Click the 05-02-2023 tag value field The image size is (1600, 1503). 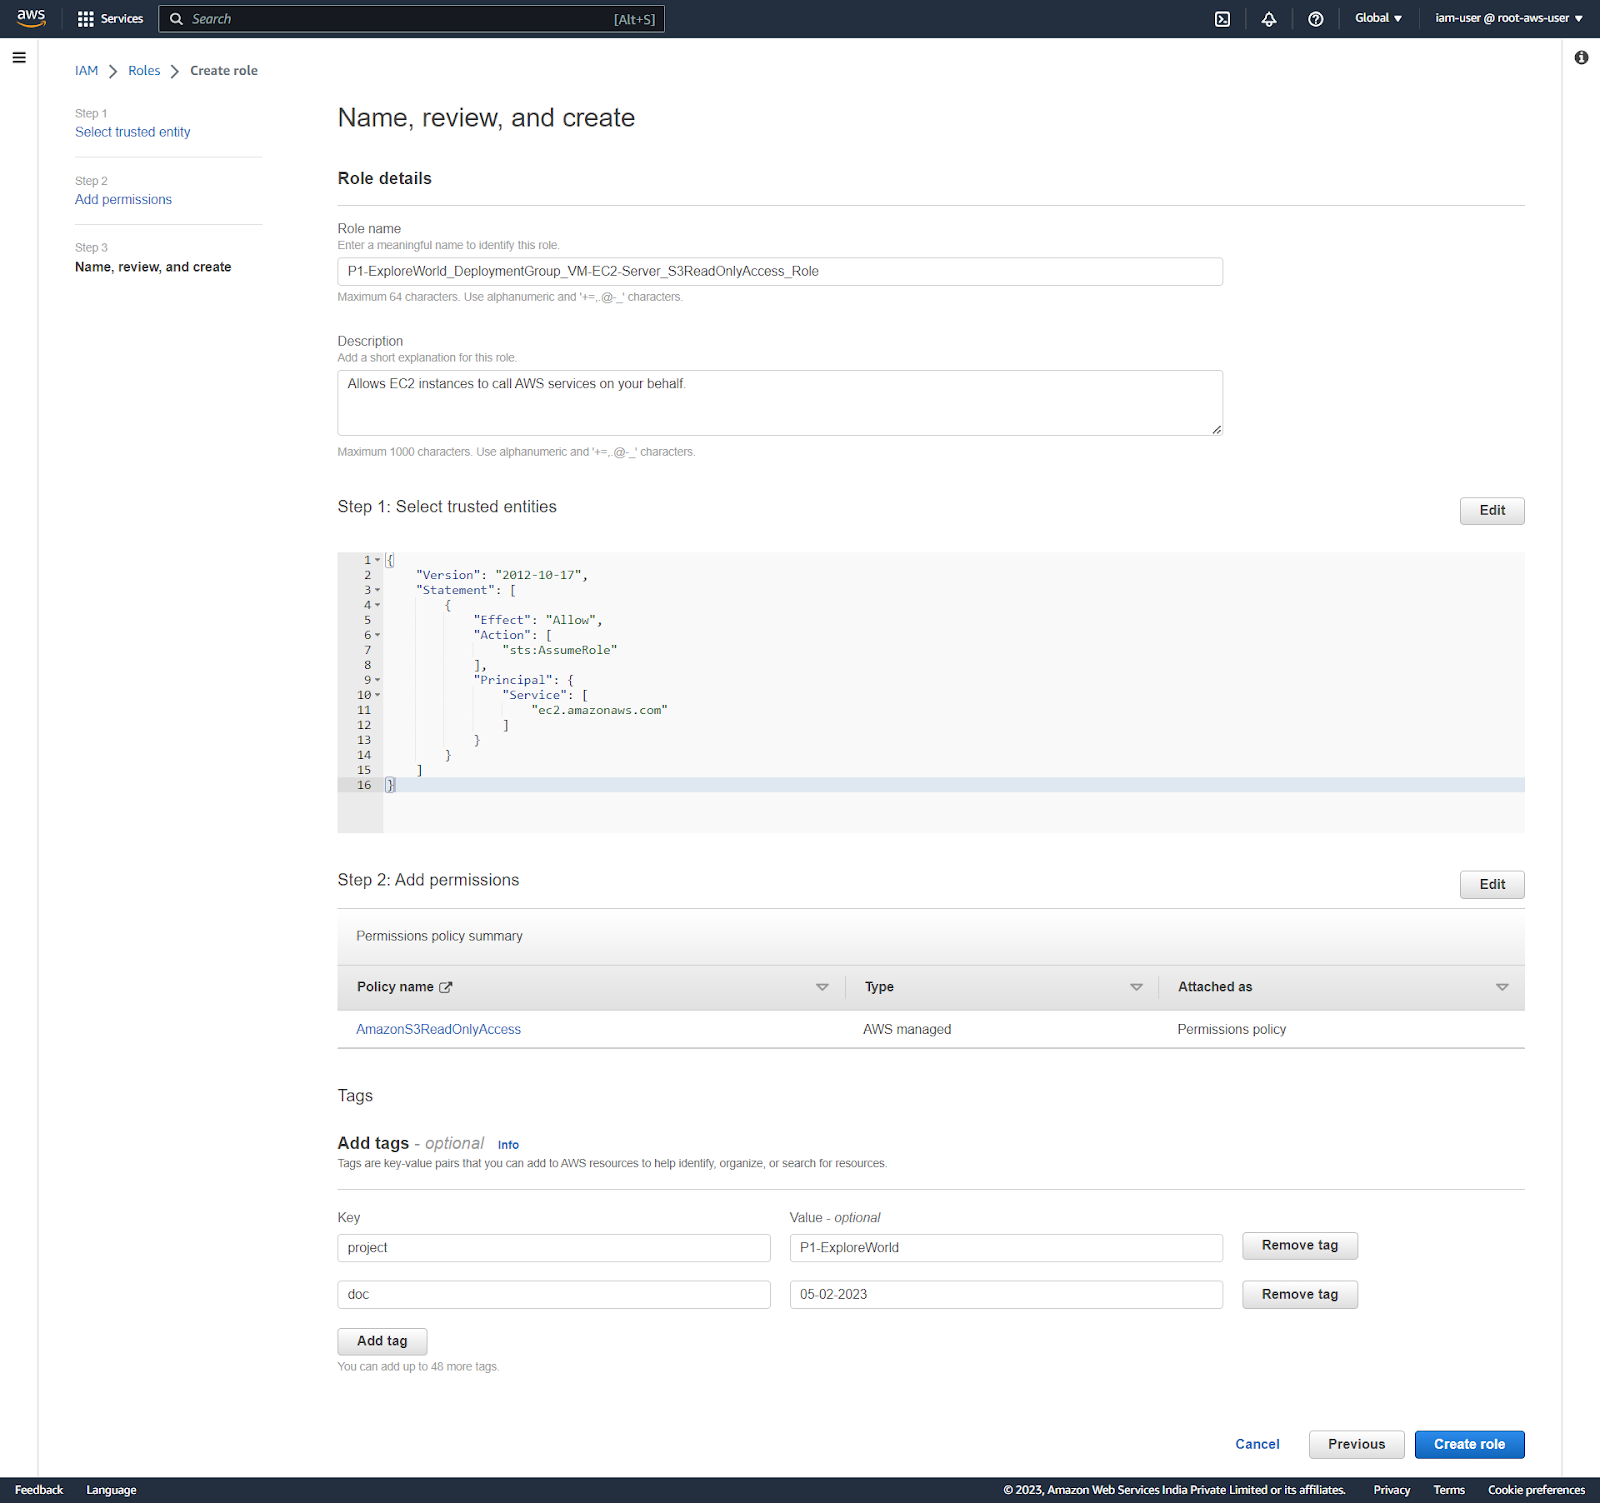pyautogui.click(x=1006, y=1295)
